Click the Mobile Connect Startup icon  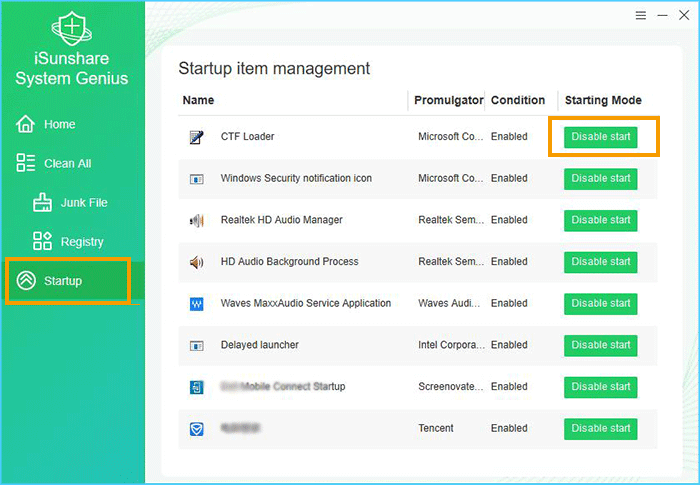pos(196,387)
